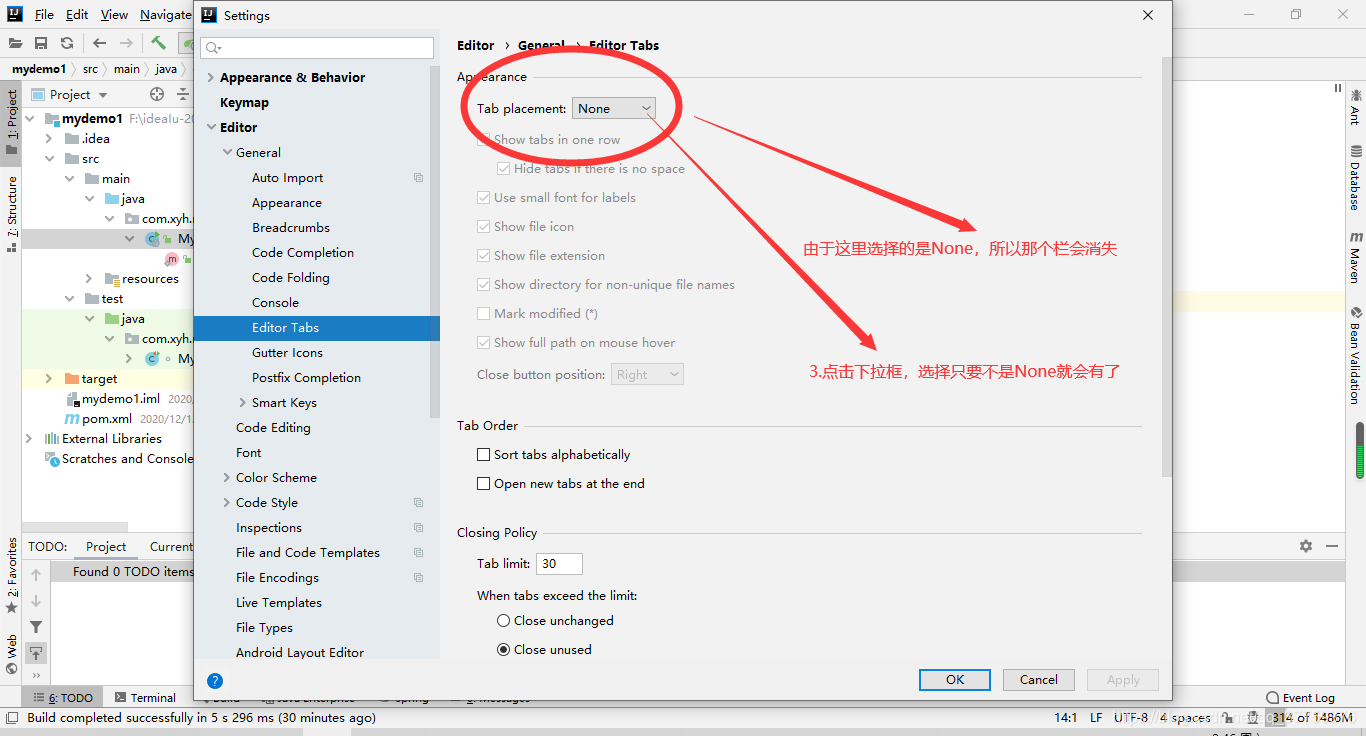Click the autoscroll to source icon in TODO panel
The width and height of the screenshot is (1366, 736).
(36, 653)
